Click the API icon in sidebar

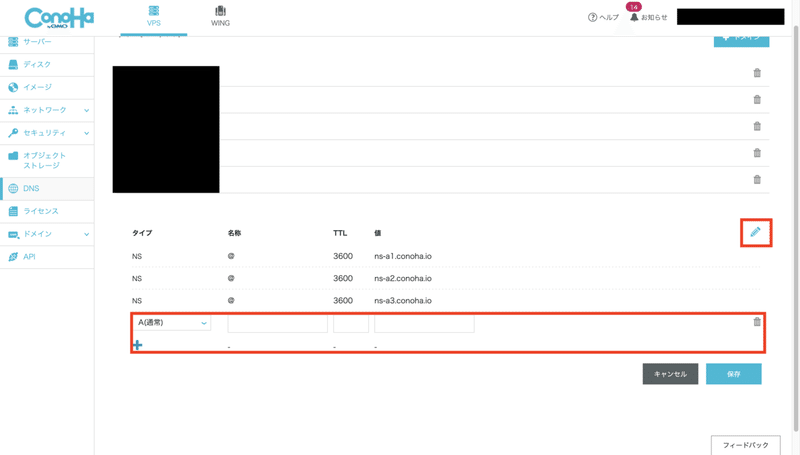point(13,257)
